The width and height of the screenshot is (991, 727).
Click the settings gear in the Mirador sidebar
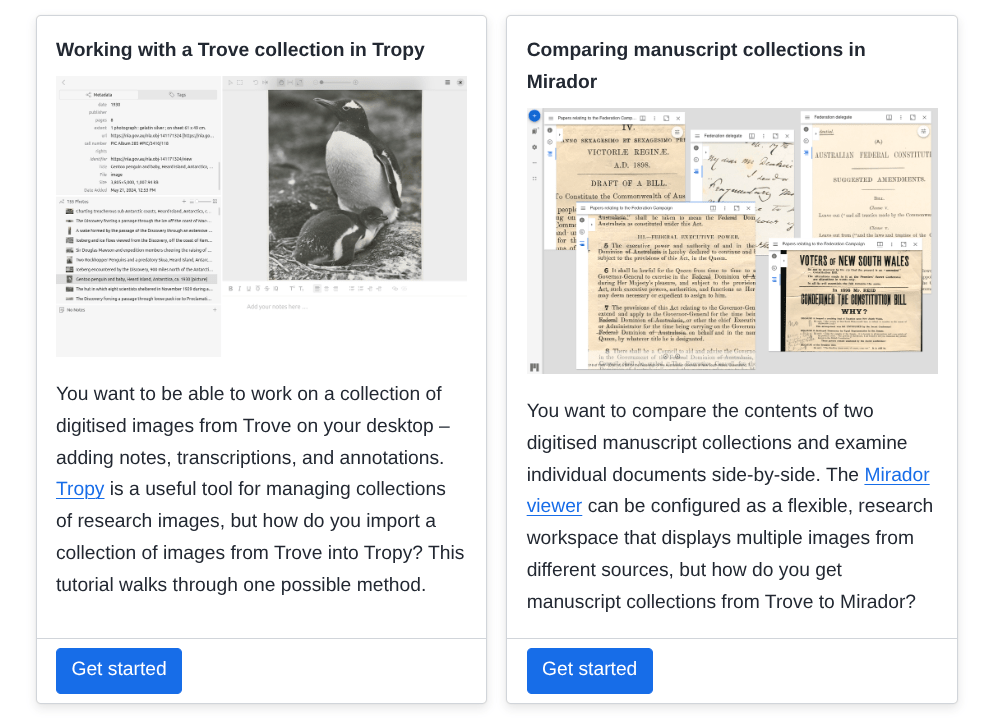pos(534,147)
